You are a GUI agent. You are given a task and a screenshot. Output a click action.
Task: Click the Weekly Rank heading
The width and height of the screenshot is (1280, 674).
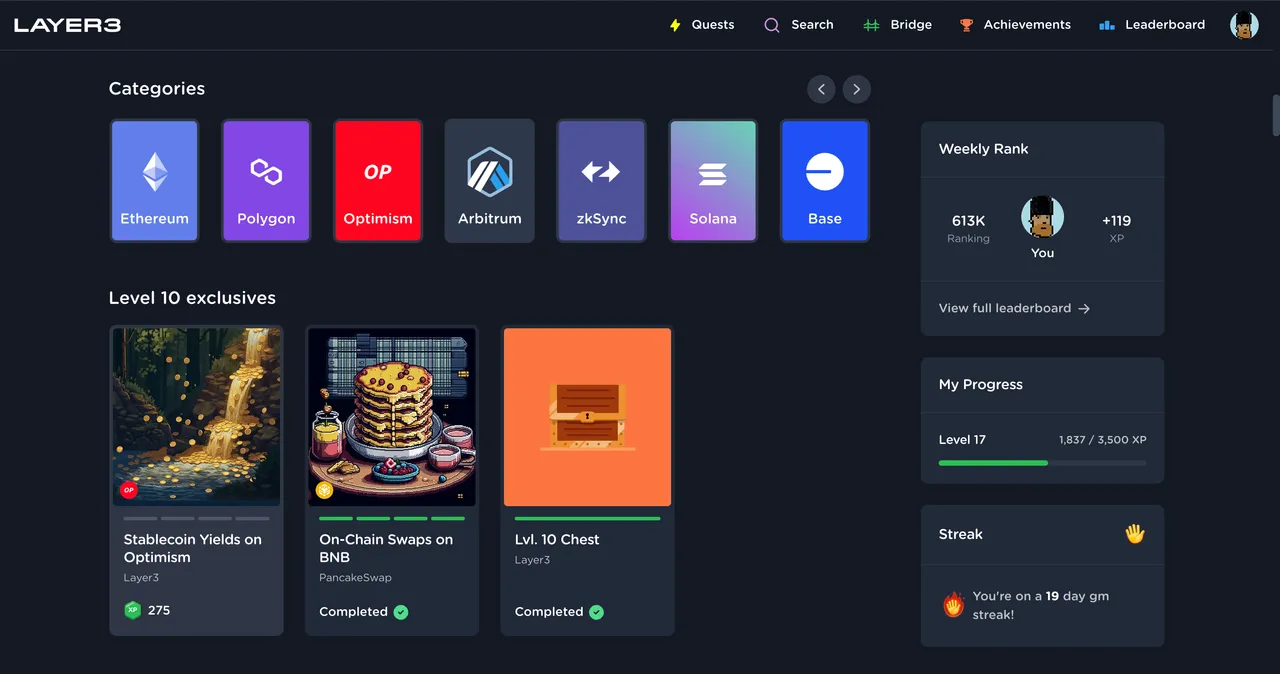983,149
